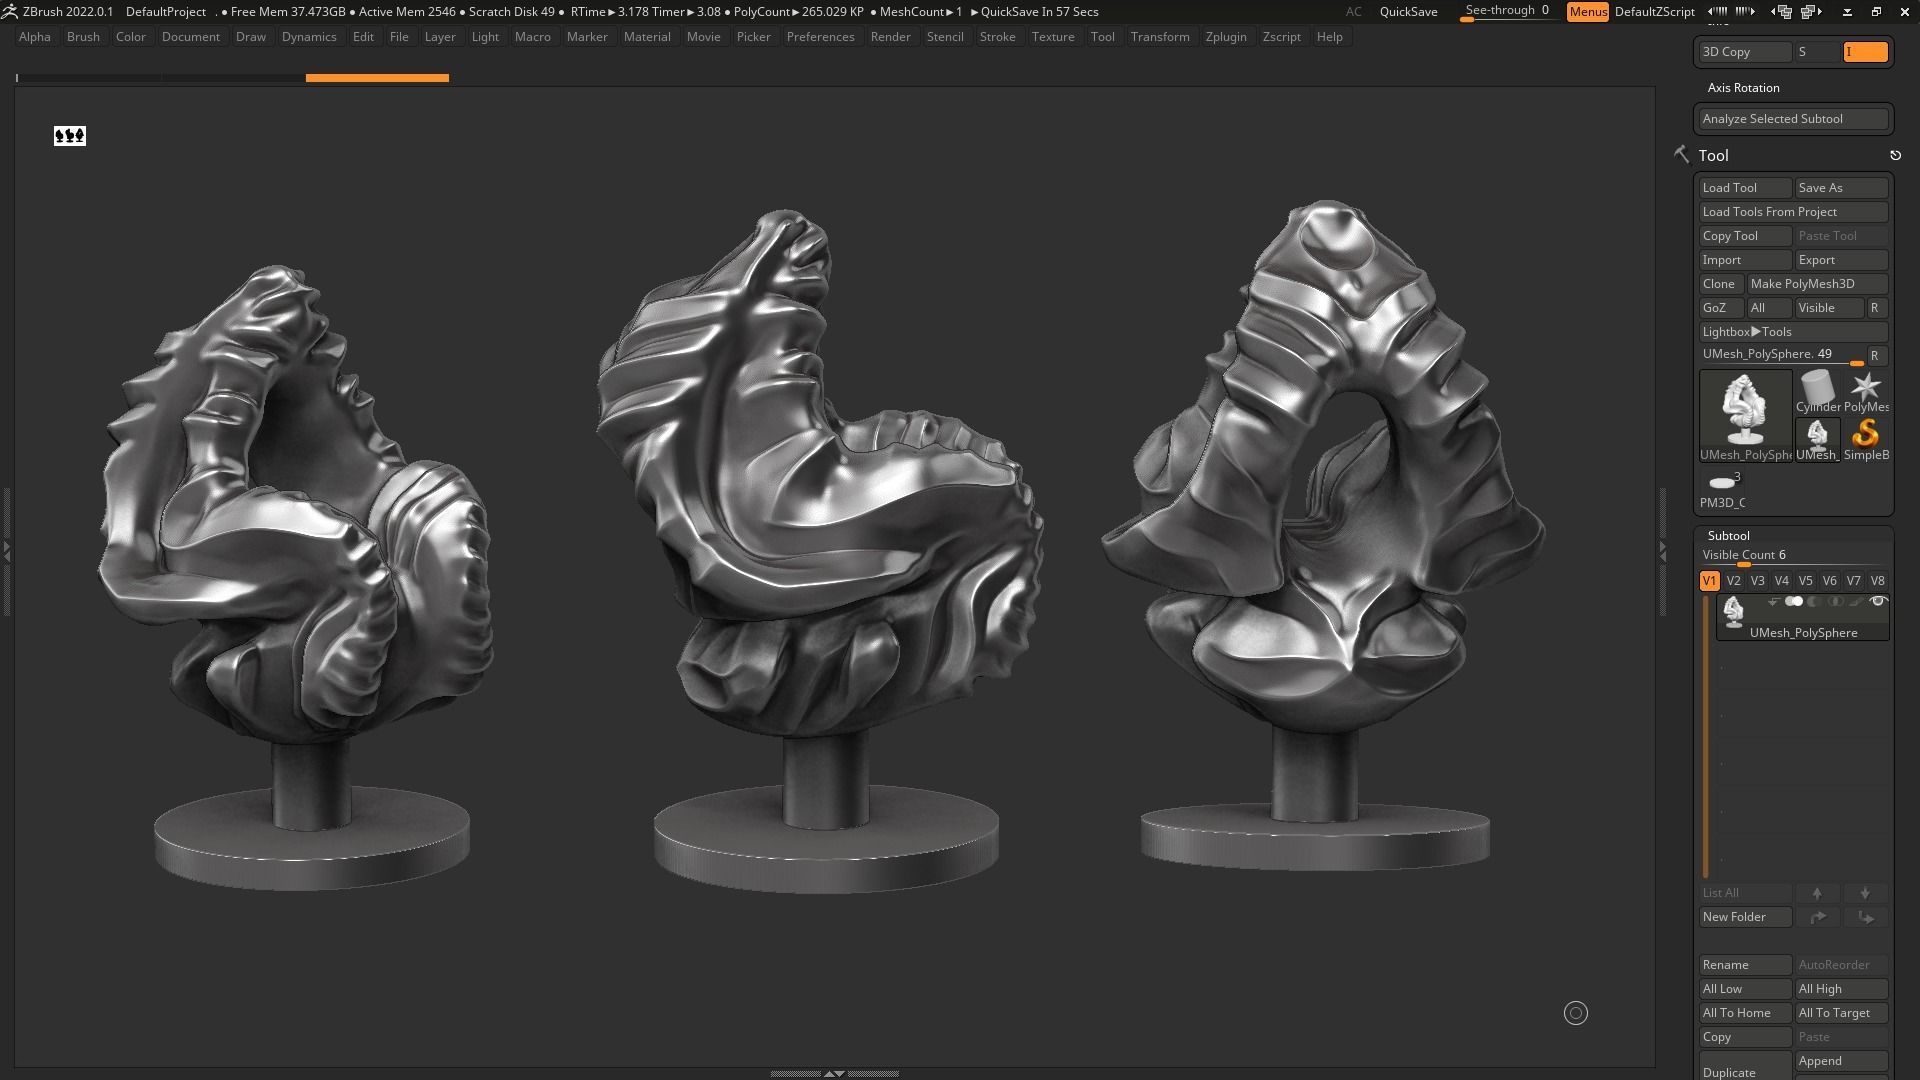Click the three-figure icon in the canvas corner
This screenshot has height=1080, width=1920.
[70, 135]
